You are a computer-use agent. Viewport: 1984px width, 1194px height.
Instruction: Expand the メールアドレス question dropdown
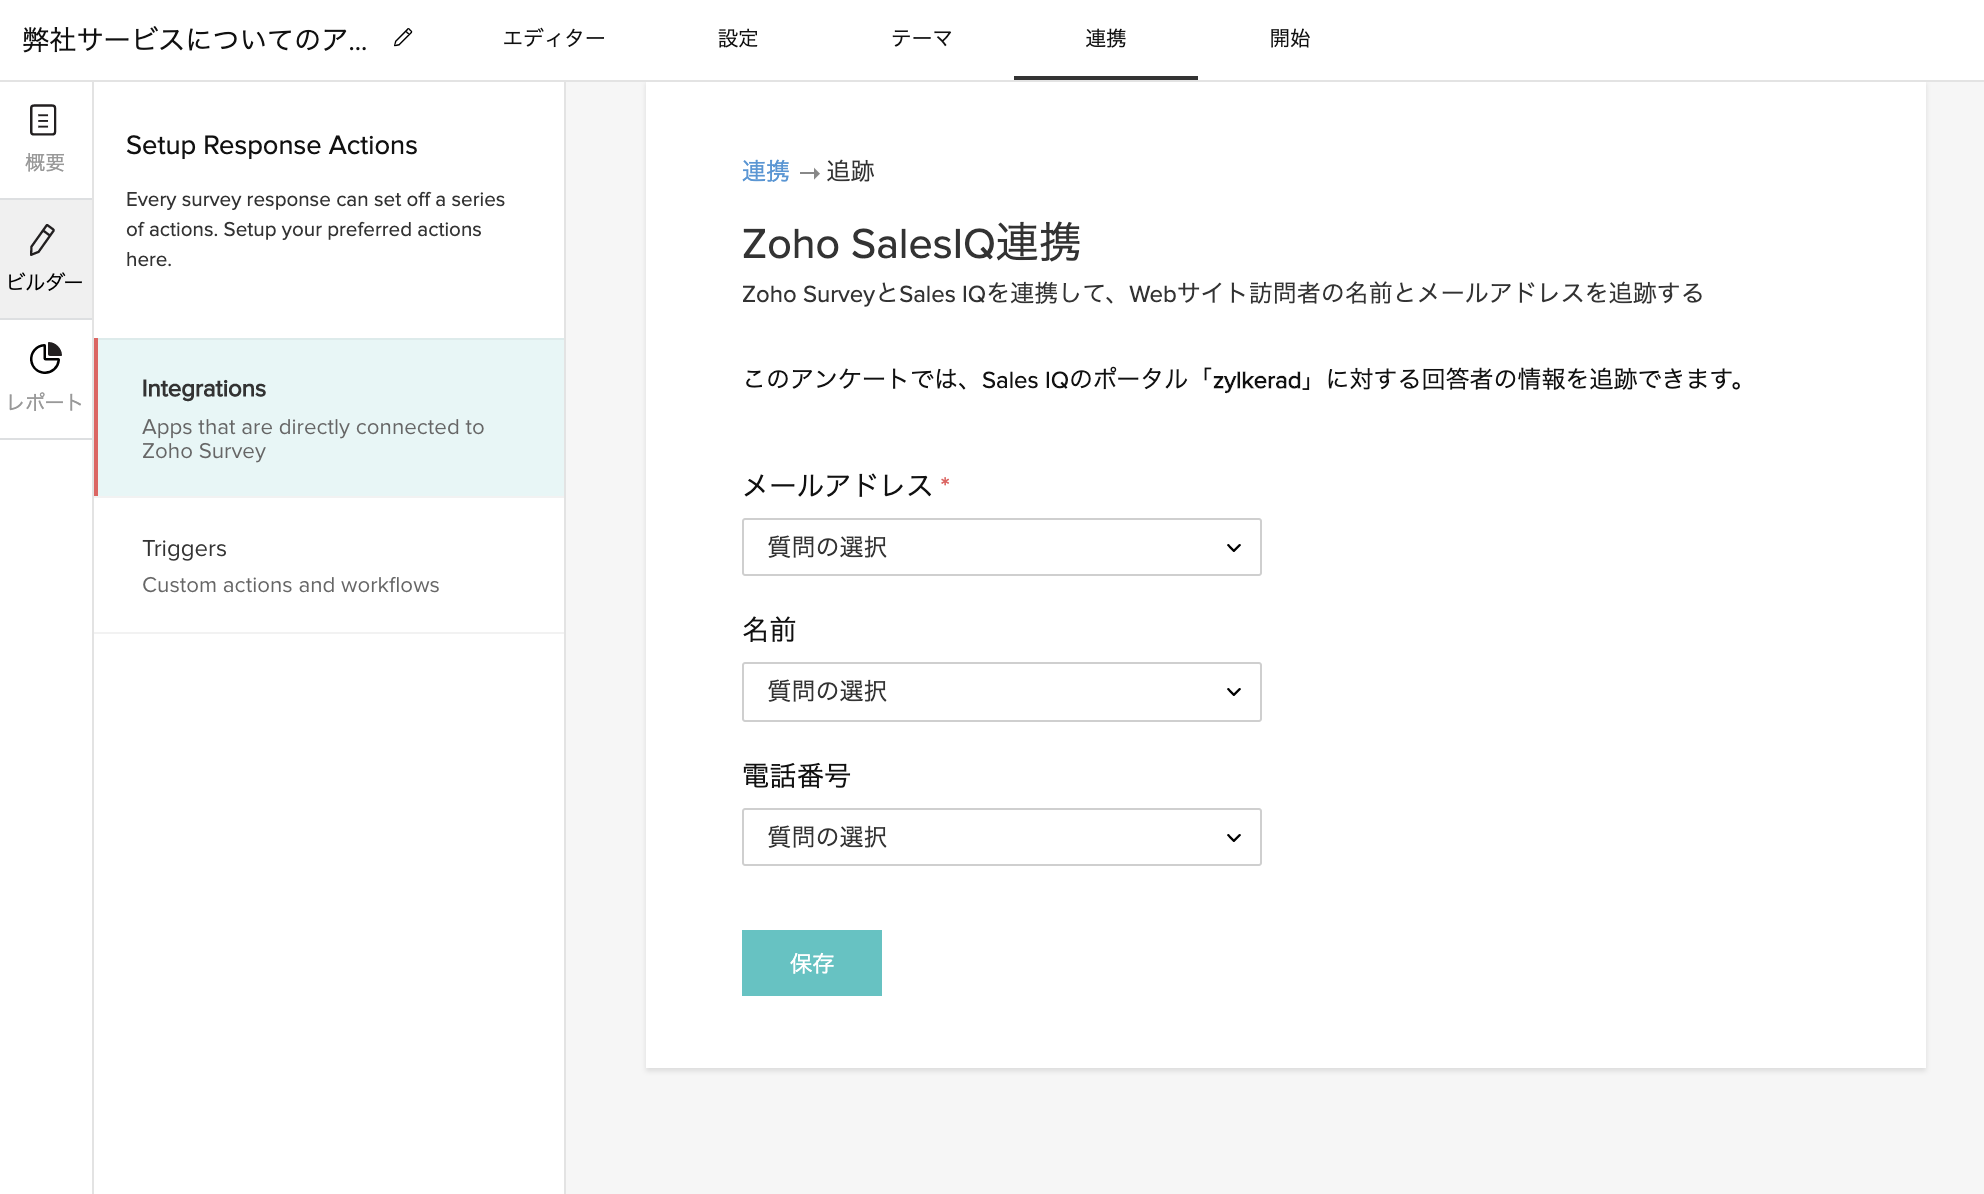coord(1000,547)
